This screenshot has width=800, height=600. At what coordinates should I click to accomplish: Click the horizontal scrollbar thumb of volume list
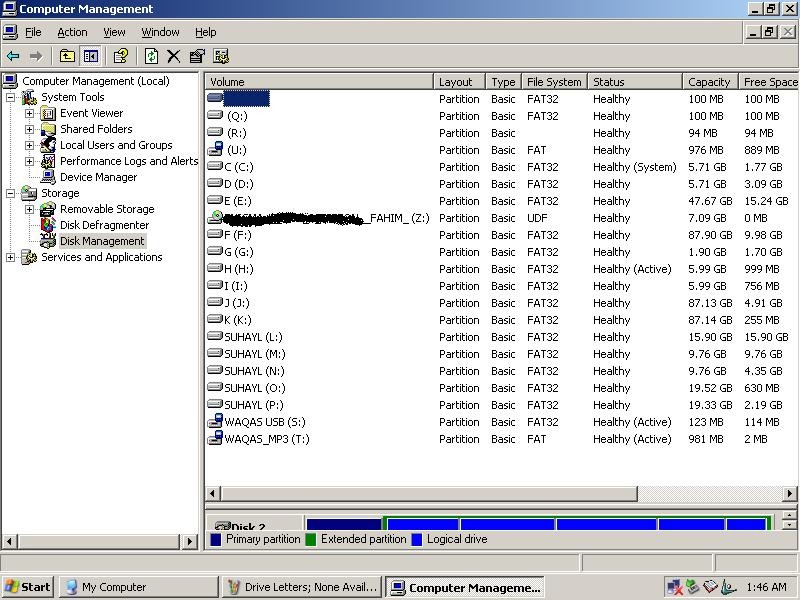pos(429,493)
